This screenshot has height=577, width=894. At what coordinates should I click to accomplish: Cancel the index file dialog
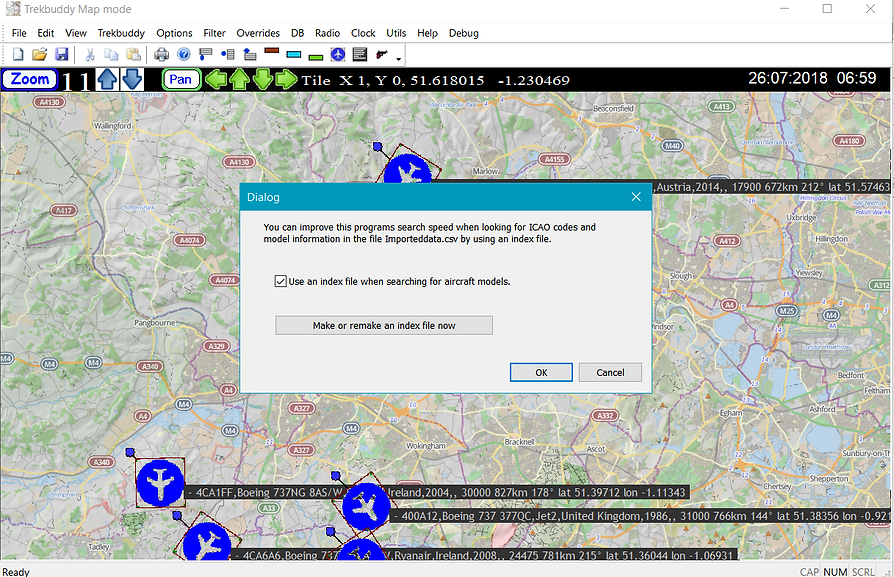click(x=610, y=372)
